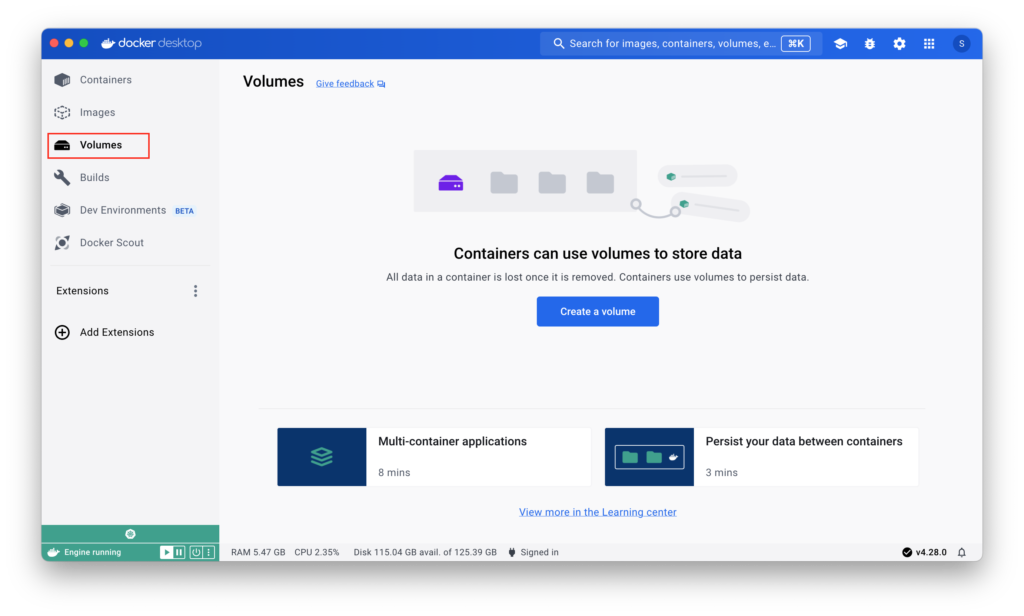Image resolution: width=1024 pixels, height=616 pixels.
Task: Click the Kubernetes wheel icon above Engine status
Action: (130, 534)
